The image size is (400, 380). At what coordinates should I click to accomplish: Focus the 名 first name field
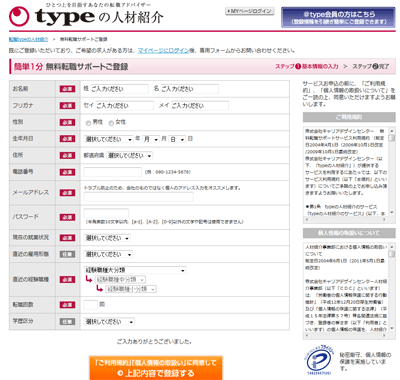click(190, 89)
